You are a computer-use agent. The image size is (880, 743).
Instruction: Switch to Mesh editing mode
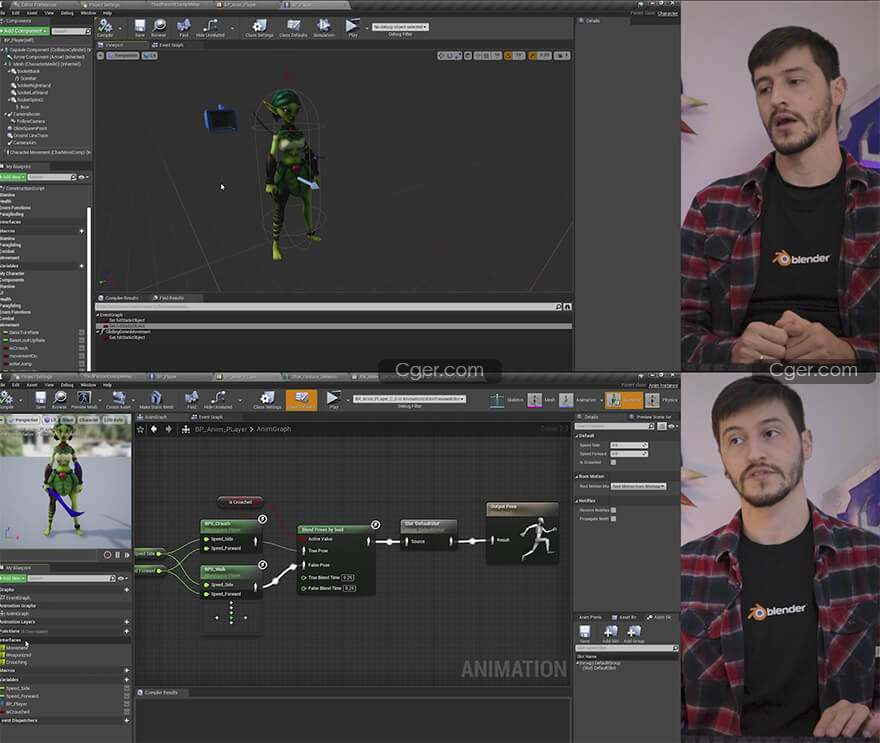pyautogui.click(x=542, y=400)
